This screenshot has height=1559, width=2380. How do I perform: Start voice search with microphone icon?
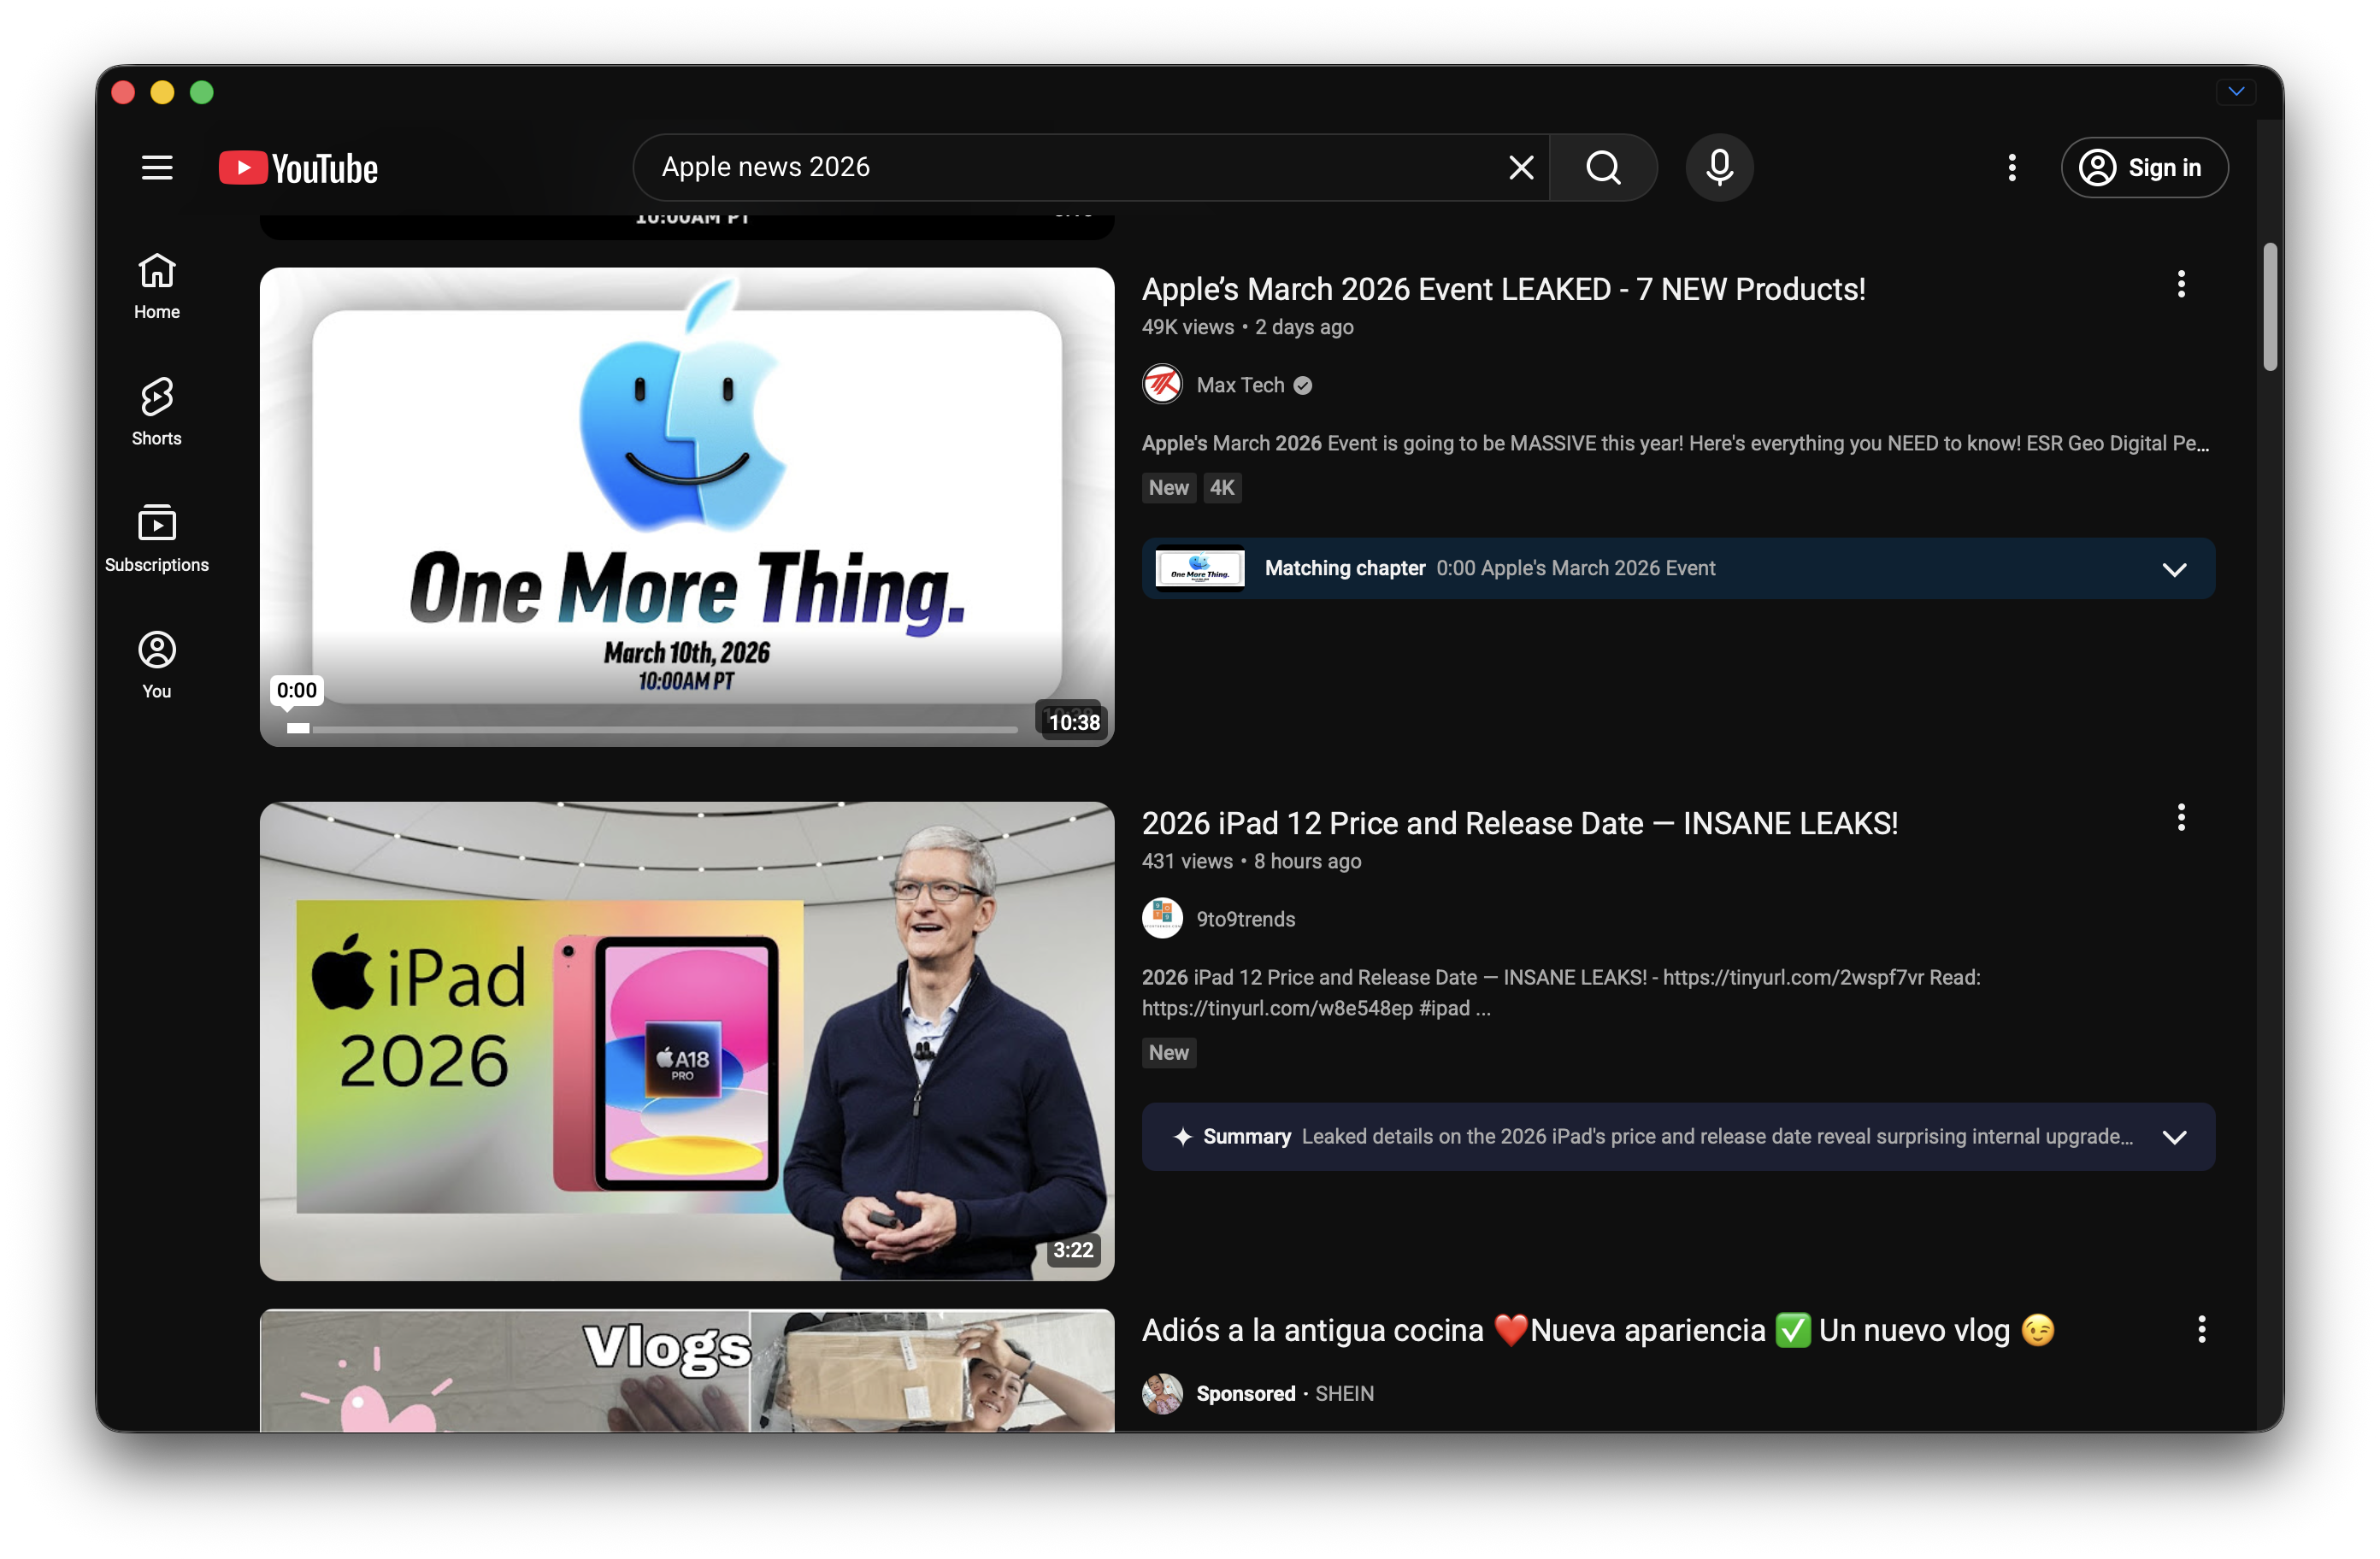[x=1719, y=168]
